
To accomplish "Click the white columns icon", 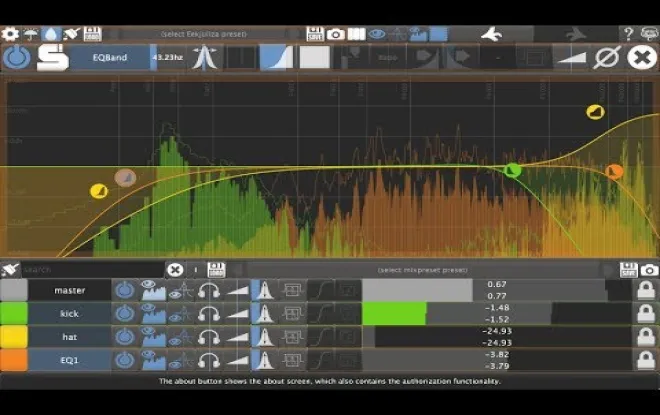I will pos(356,34).
